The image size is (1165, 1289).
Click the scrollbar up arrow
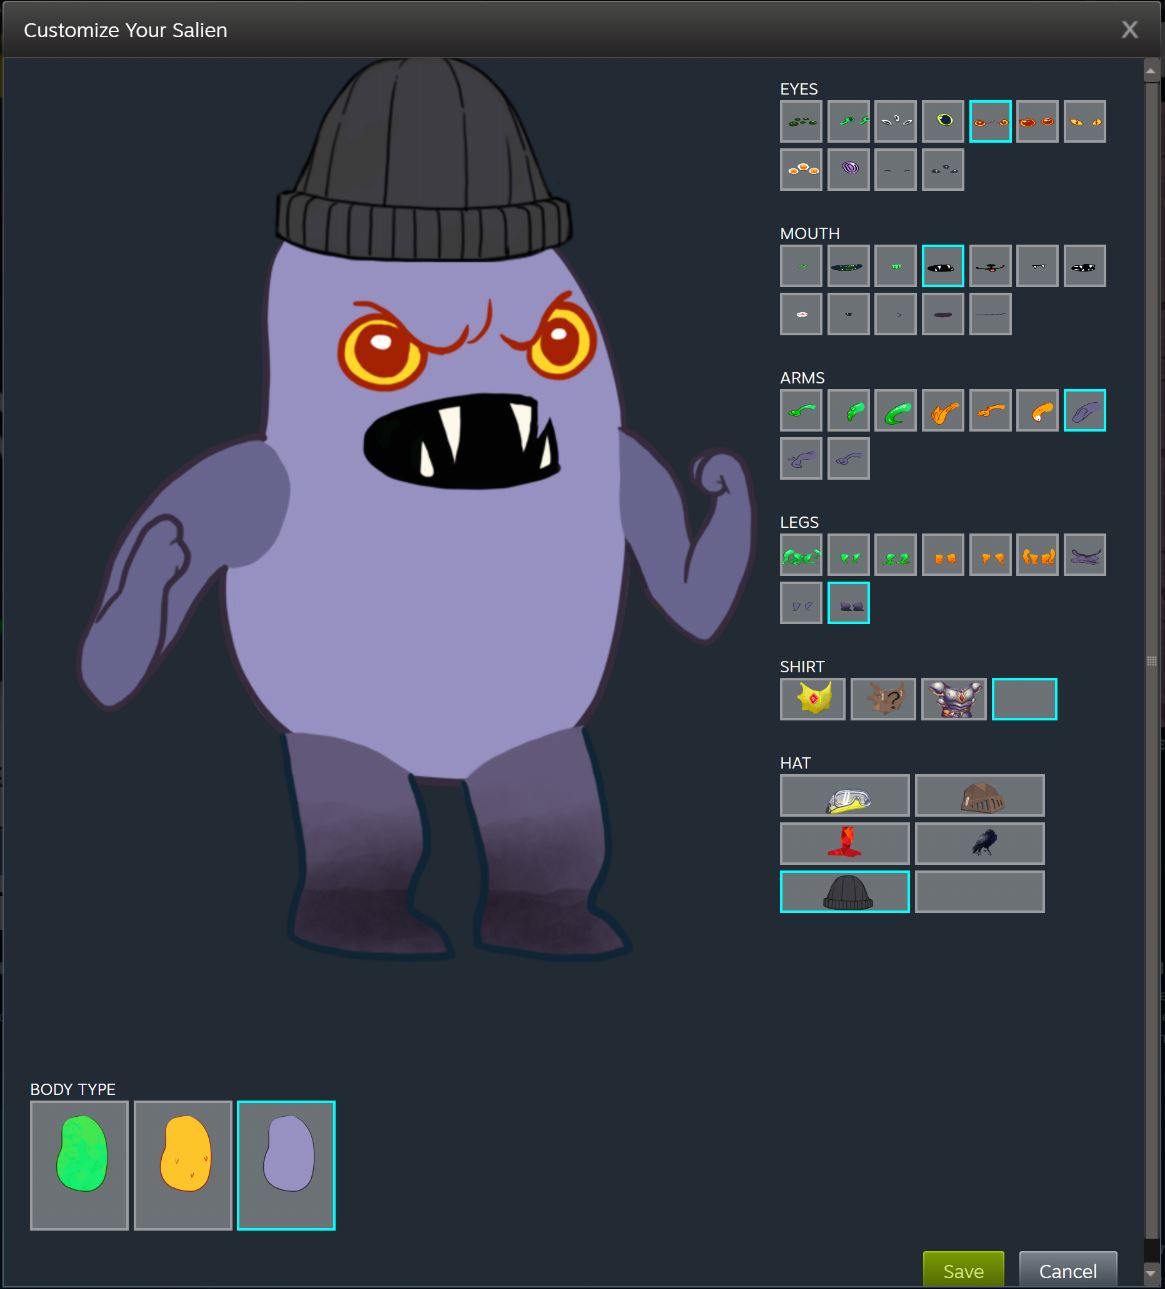(x=1152, y=69)
